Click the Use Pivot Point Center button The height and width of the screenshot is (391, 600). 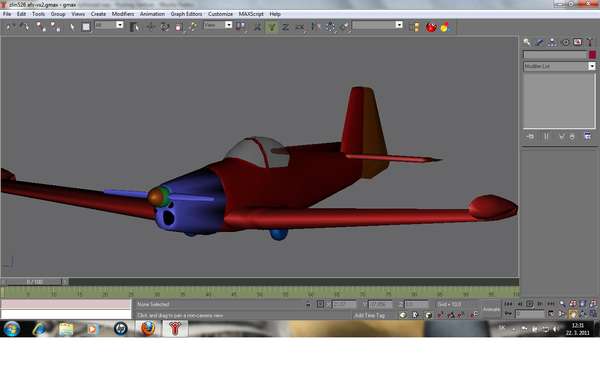(241, 27)
